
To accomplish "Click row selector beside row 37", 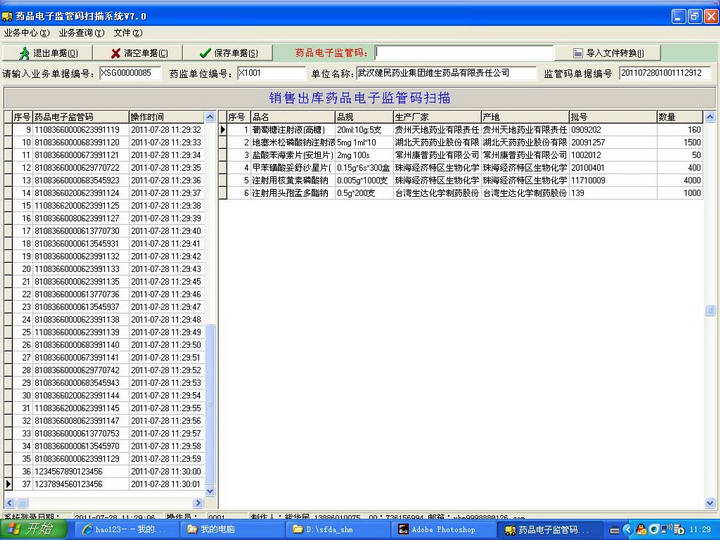I will (8, 484).
